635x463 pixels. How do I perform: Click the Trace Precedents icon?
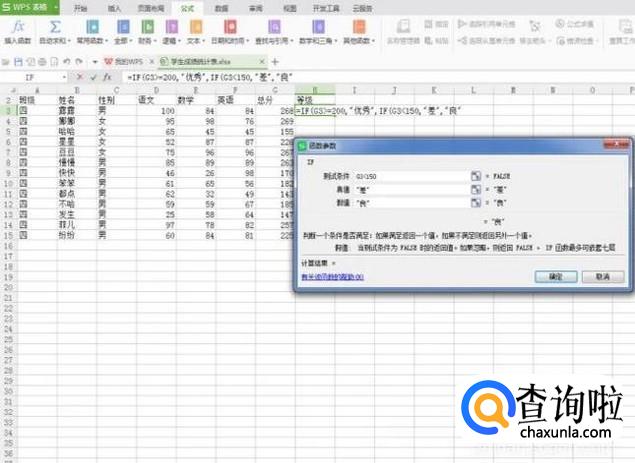click(462, 24)
